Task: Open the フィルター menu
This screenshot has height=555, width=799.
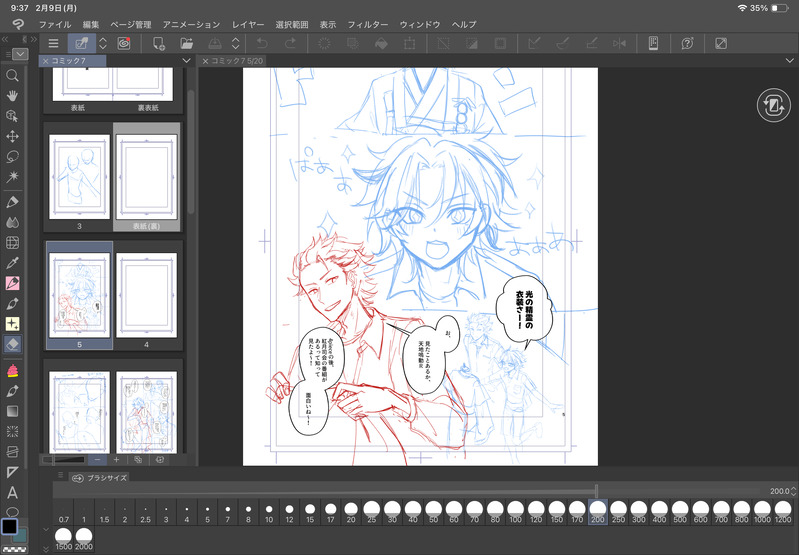Action: tap(367, 24)
